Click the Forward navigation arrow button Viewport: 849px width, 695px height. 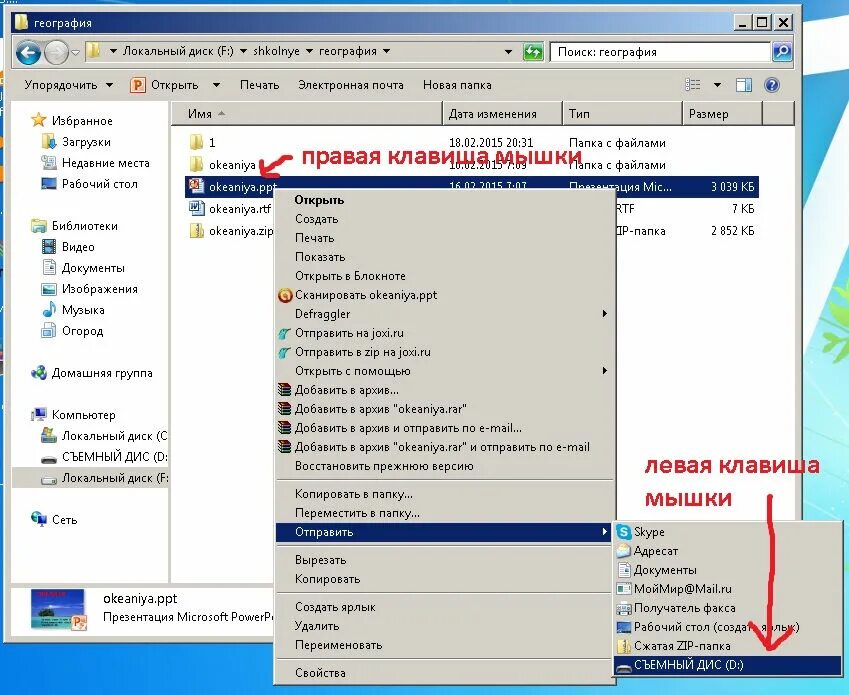[56, 53]
